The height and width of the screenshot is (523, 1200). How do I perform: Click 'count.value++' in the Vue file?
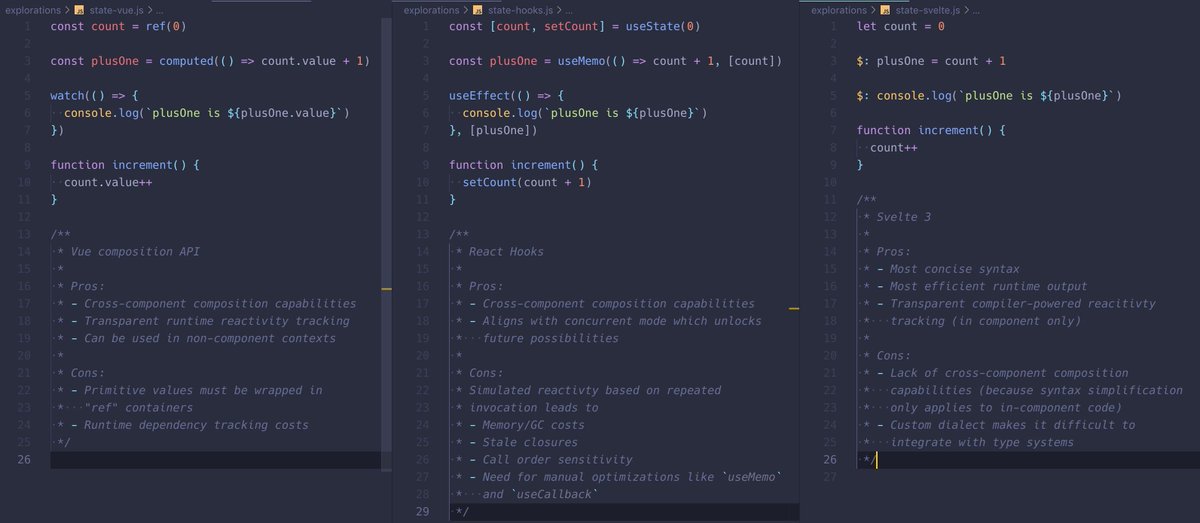tap(108, 182)
